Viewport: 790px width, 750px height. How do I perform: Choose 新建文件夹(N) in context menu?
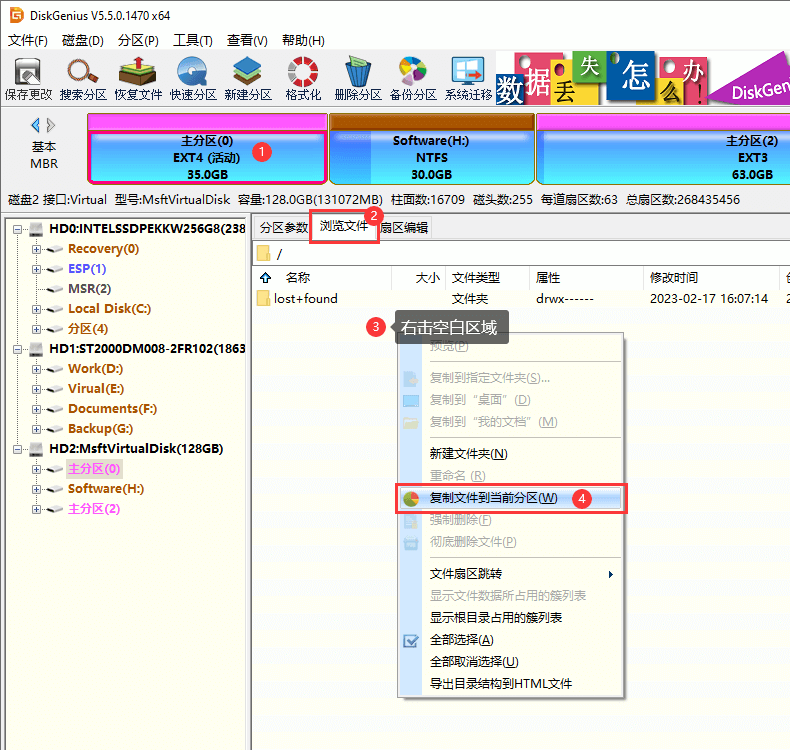(x=510, y=454)
